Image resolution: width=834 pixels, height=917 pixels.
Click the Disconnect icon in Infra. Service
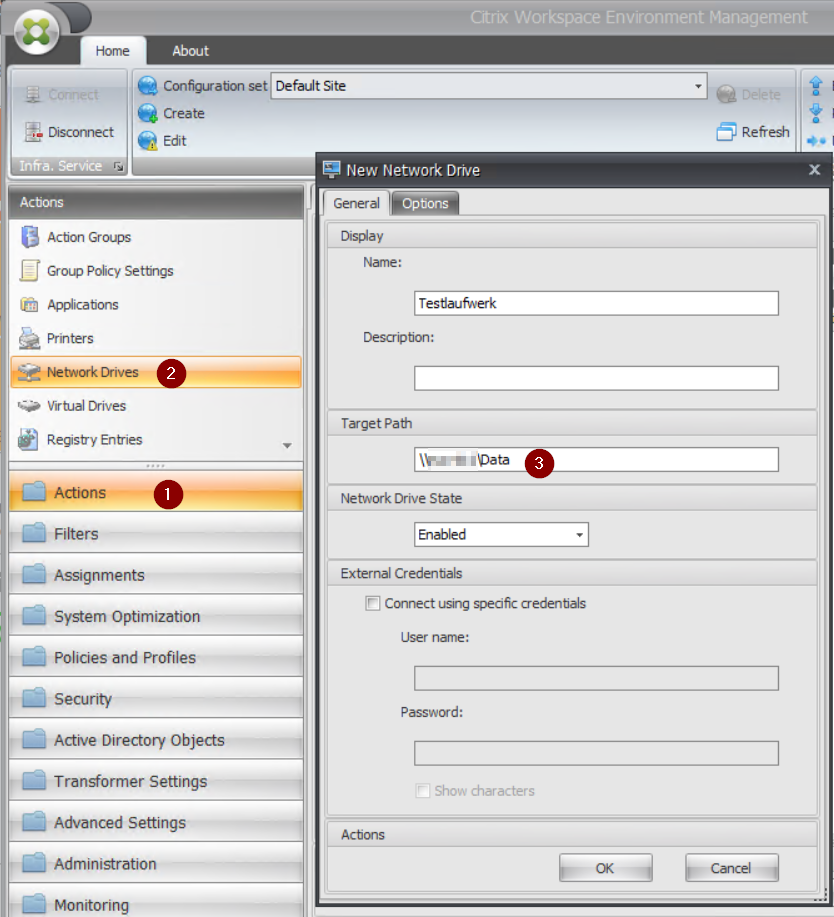click(31, 132)
